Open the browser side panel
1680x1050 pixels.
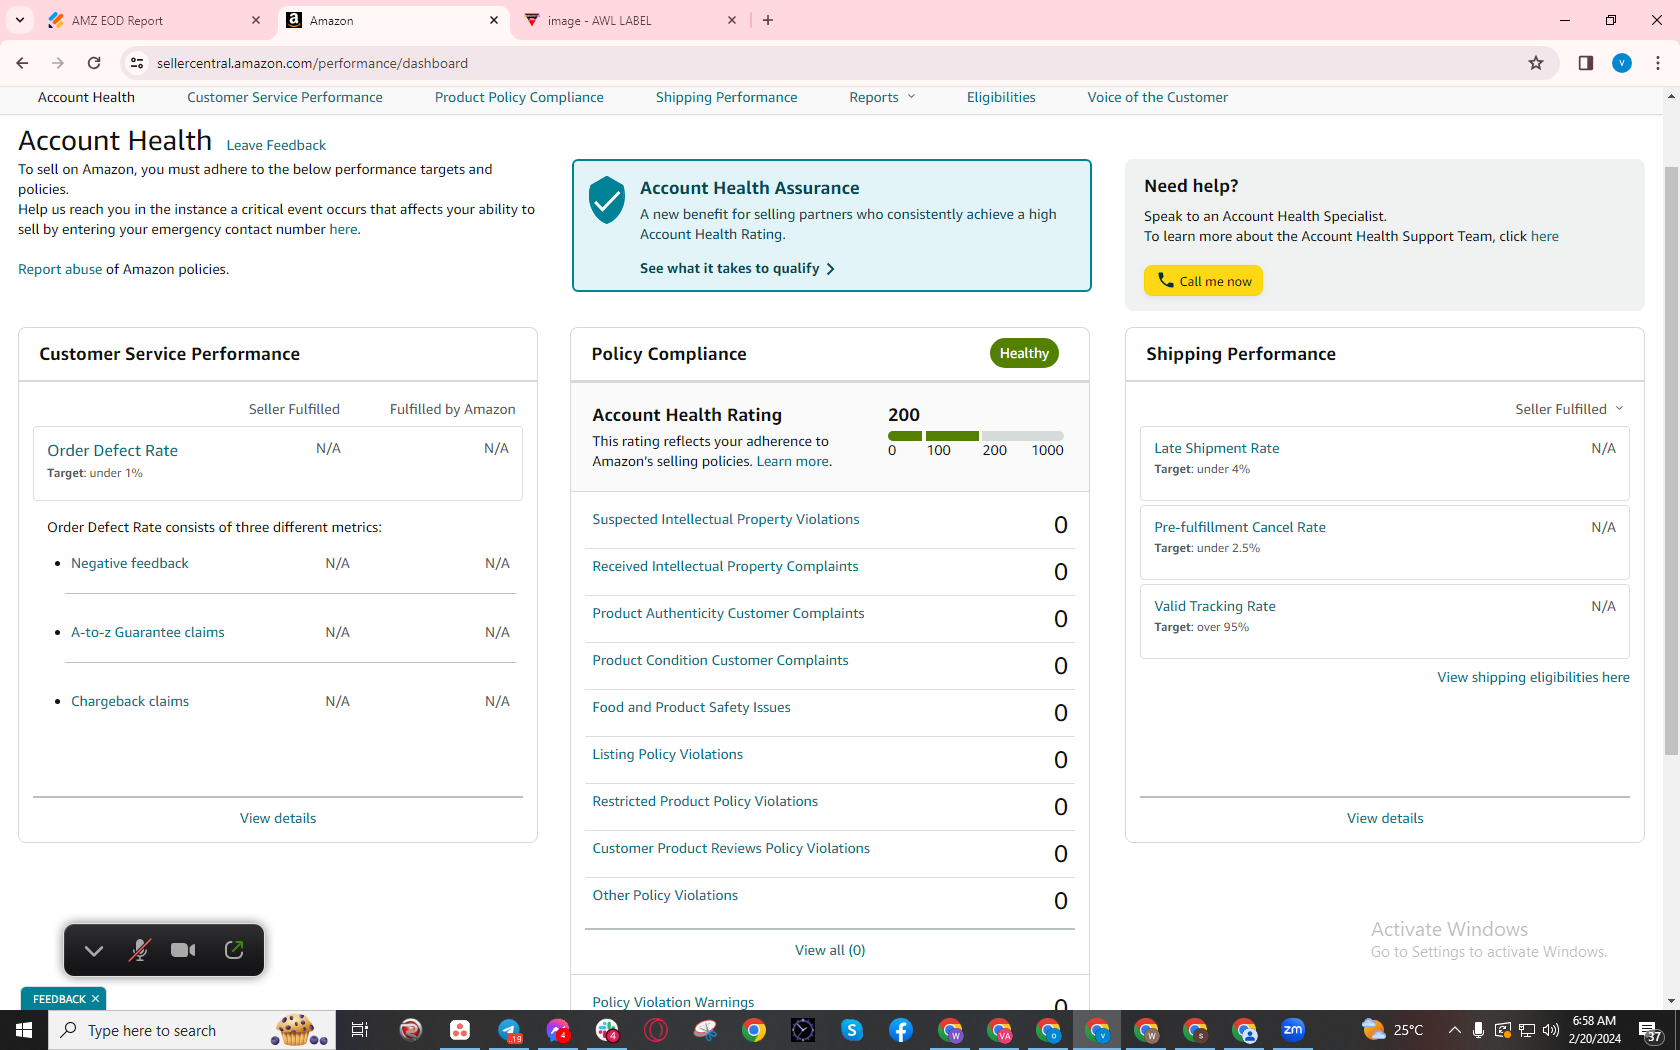[1586, 63]
